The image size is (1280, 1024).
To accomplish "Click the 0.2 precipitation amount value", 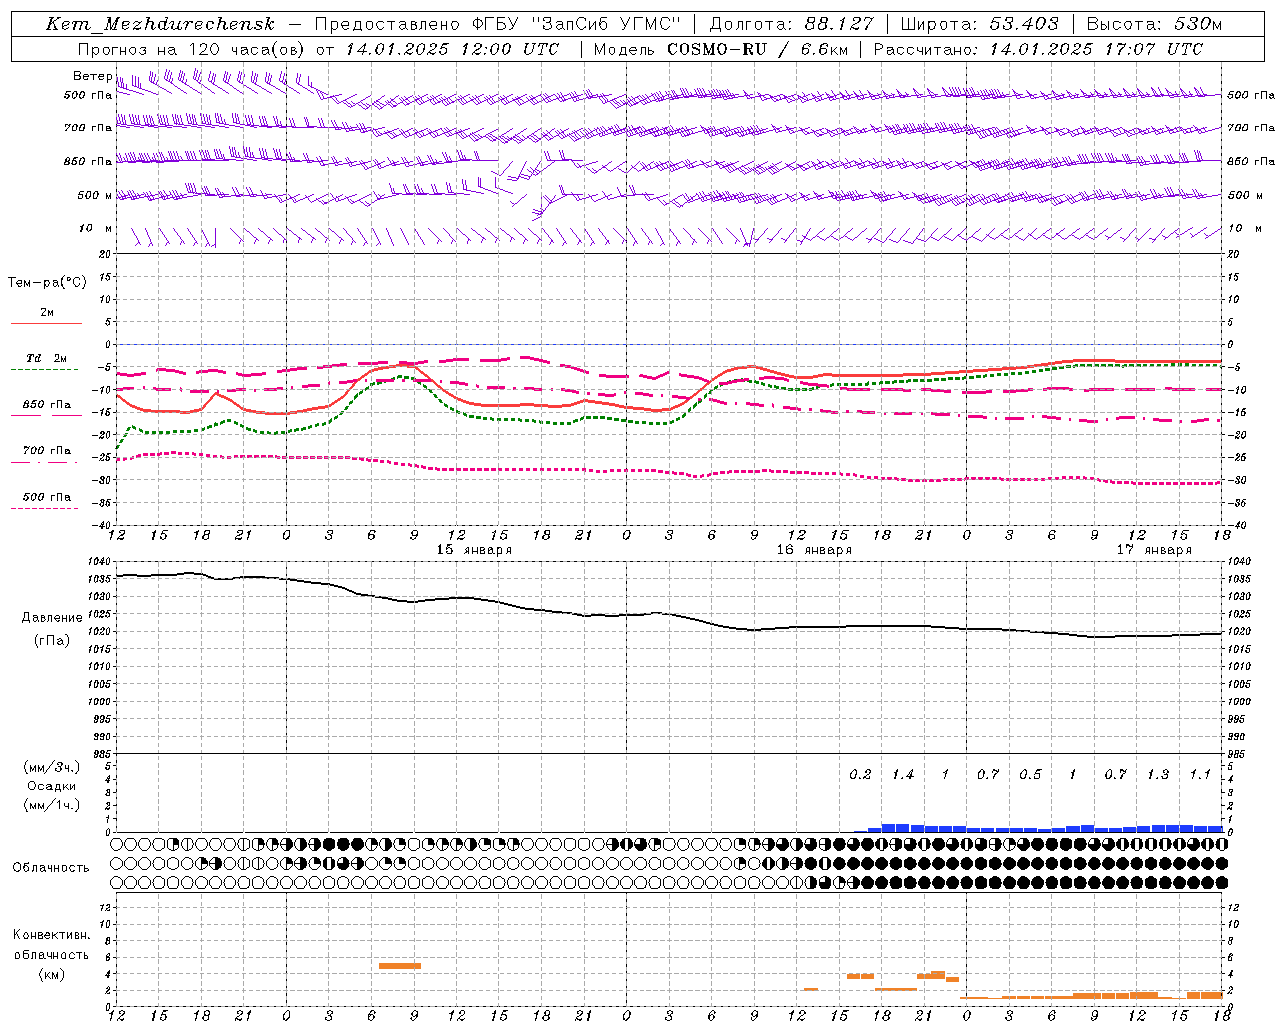I will [860, 774].
